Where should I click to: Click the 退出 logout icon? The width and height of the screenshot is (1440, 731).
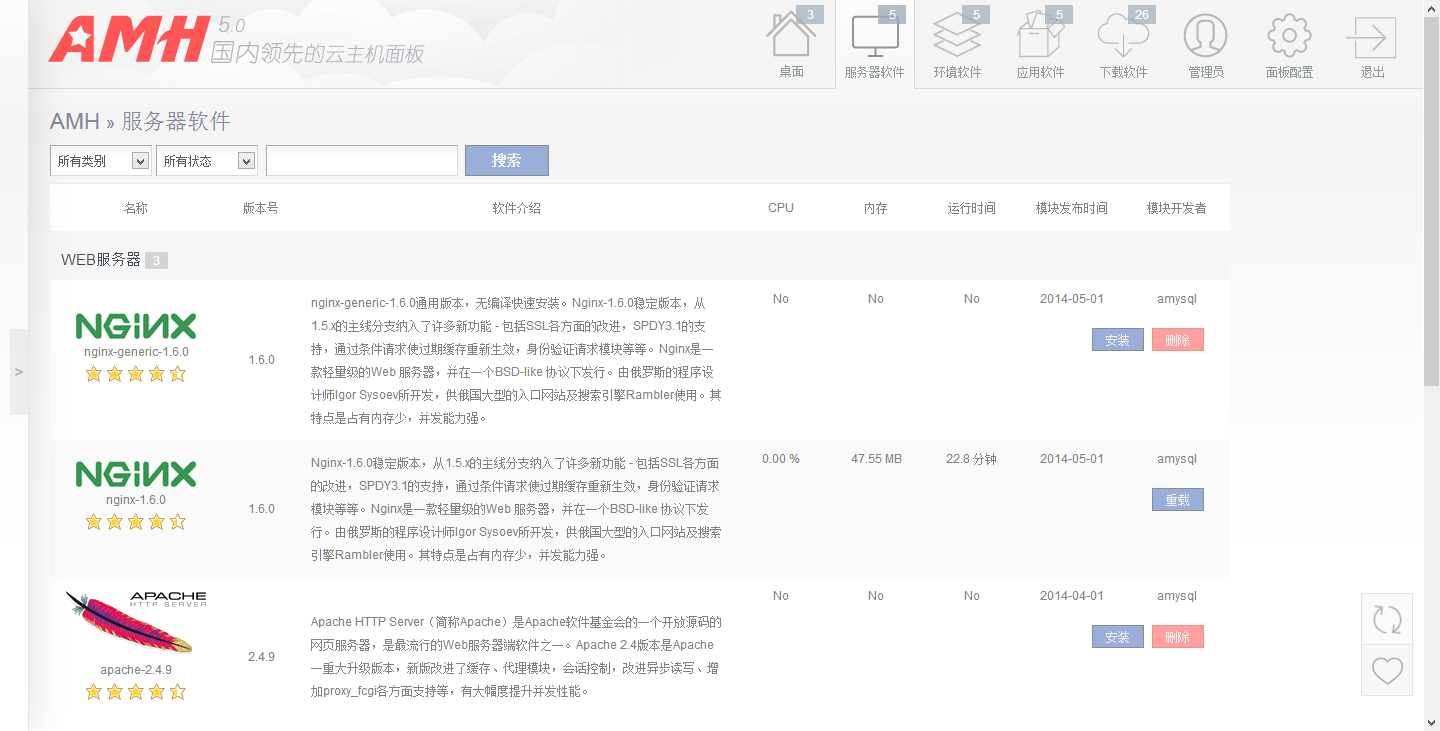tap(1371, 37)
